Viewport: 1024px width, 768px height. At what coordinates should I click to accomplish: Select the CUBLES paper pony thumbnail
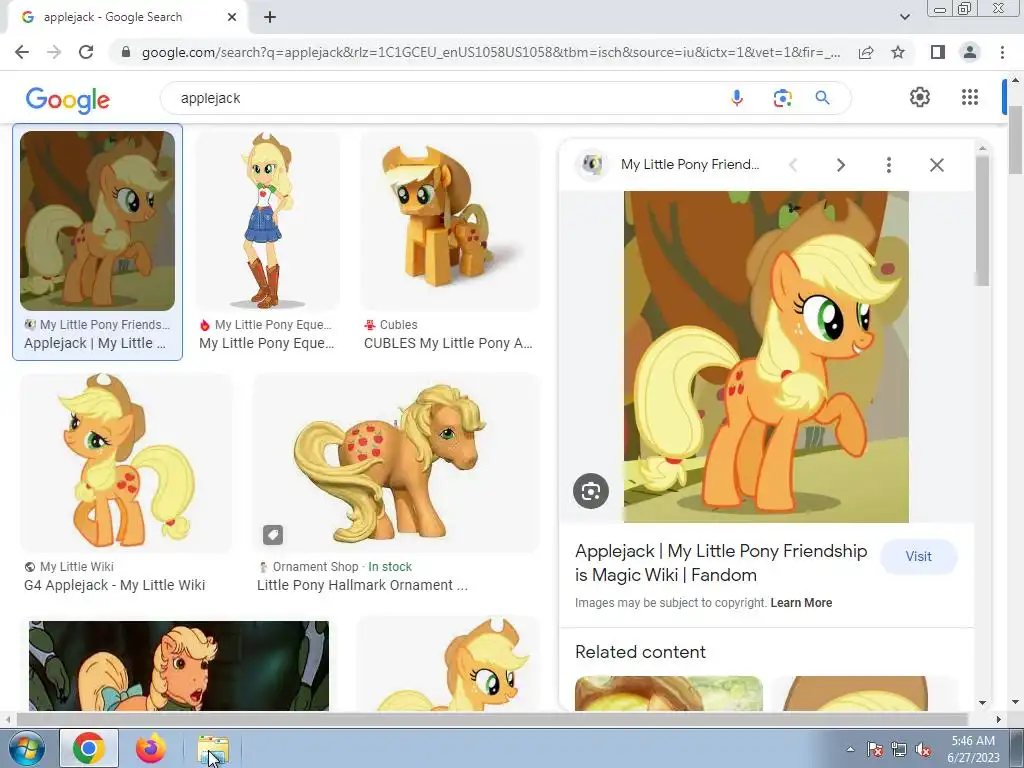(x=450, y=220)
